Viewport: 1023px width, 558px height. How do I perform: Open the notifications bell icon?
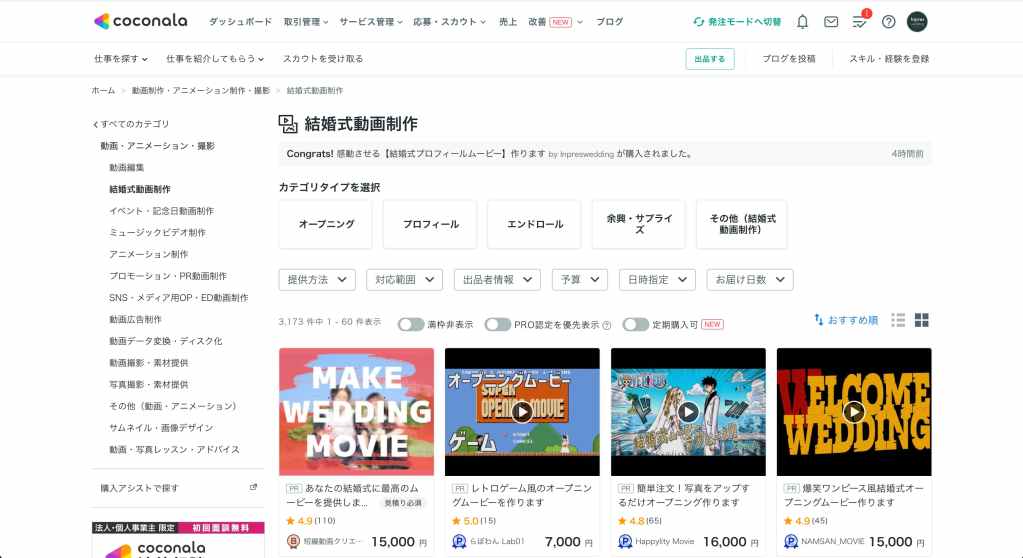click(x=802, y=21)
